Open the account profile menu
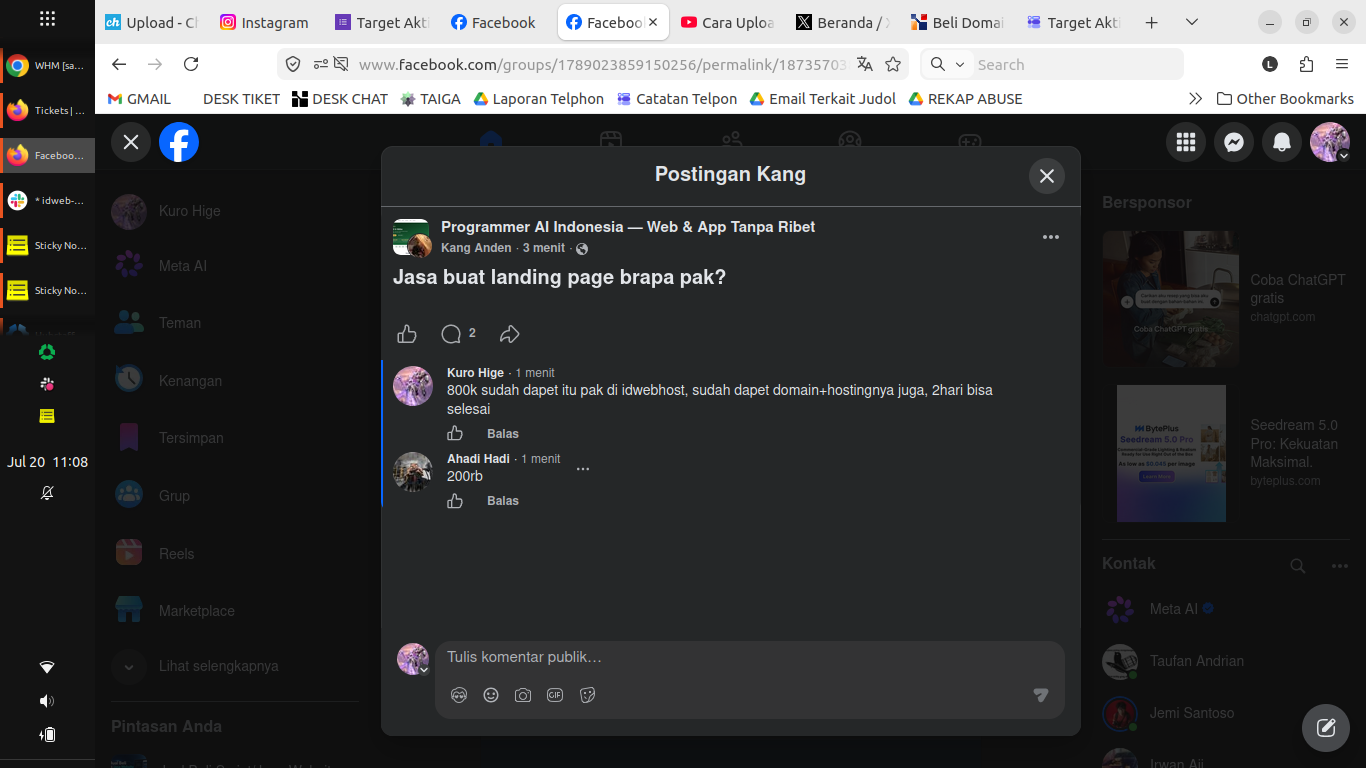This screenshot has width=1366, height=768. [1330, 143]
